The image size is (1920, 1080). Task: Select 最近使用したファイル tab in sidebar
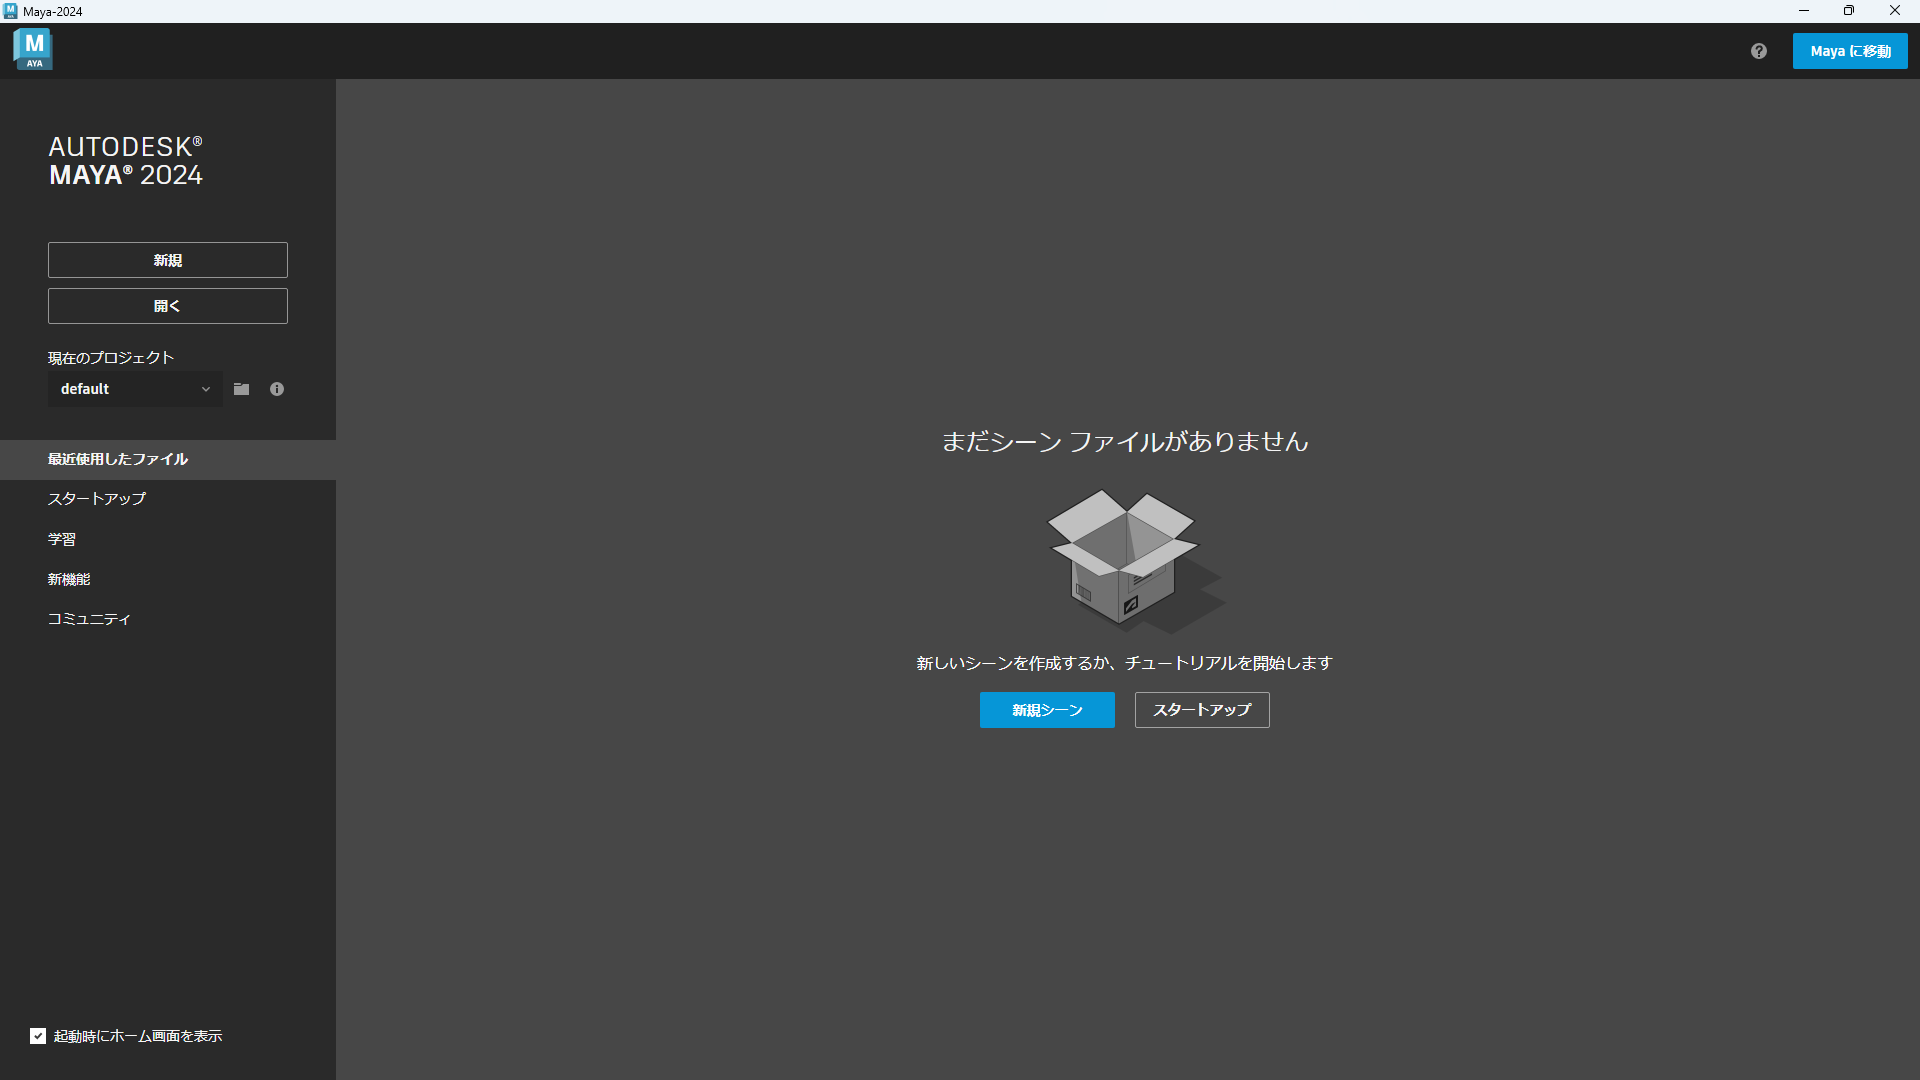[118, 459]
